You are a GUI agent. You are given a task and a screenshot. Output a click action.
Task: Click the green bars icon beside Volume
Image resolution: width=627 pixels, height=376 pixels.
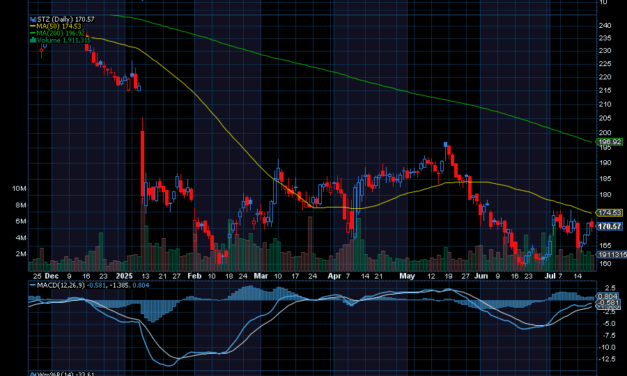click(x=33, y=40)
